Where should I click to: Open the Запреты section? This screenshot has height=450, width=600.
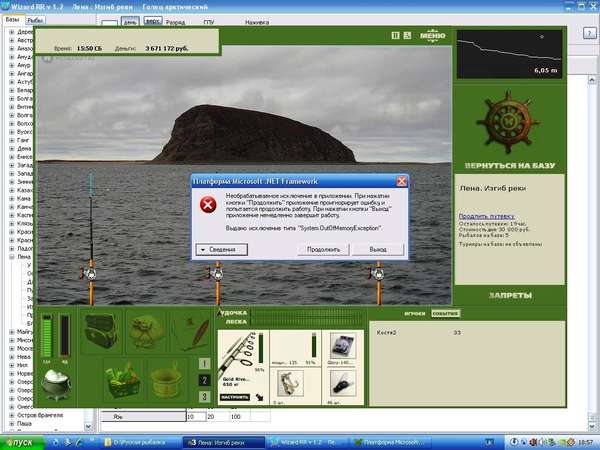coord(510,295)
